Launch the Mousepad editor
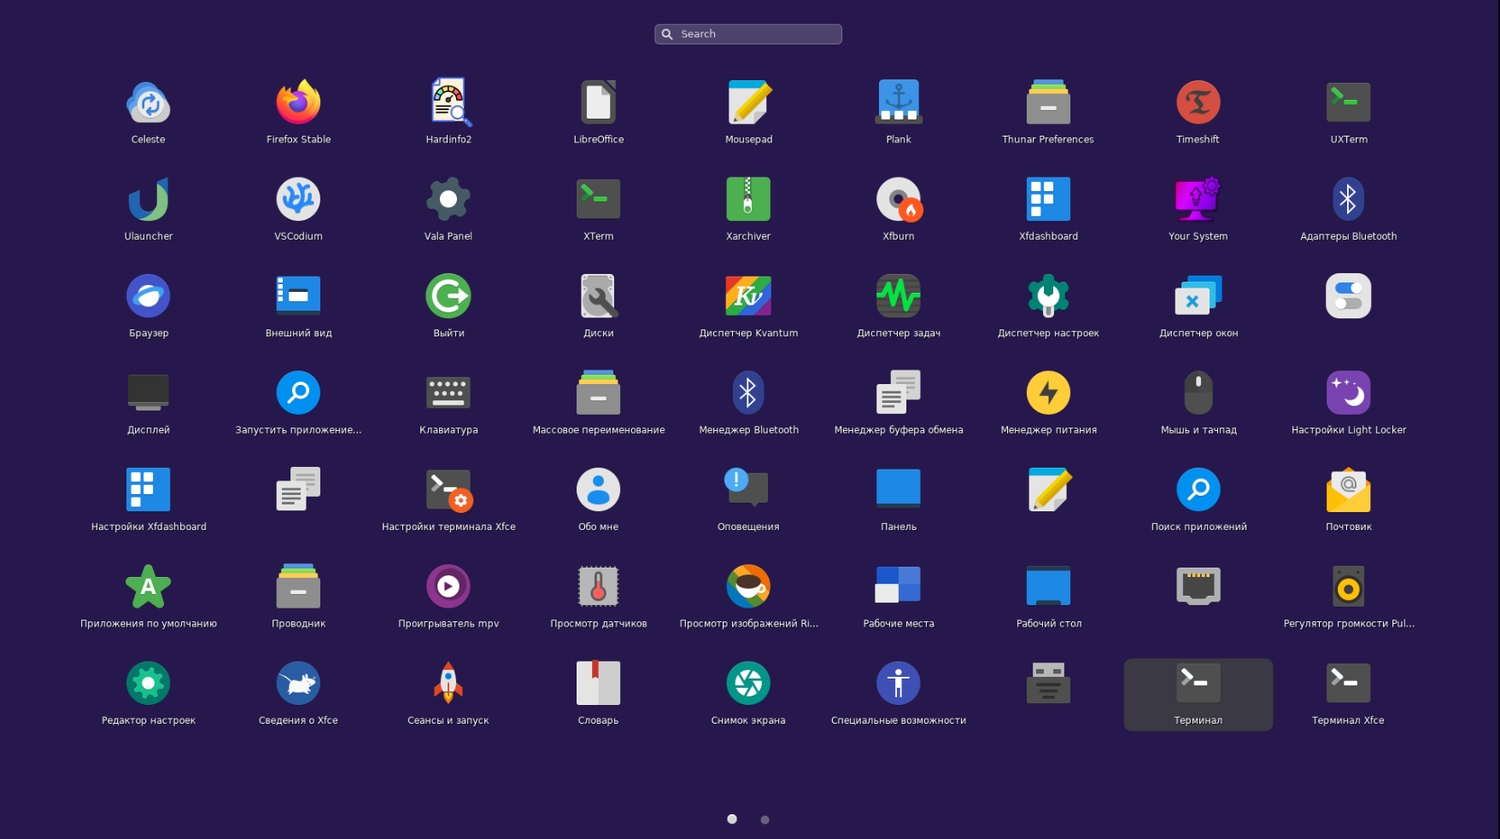The width and height of the screenshot is (1500, 839). click(x=748, y=102)
